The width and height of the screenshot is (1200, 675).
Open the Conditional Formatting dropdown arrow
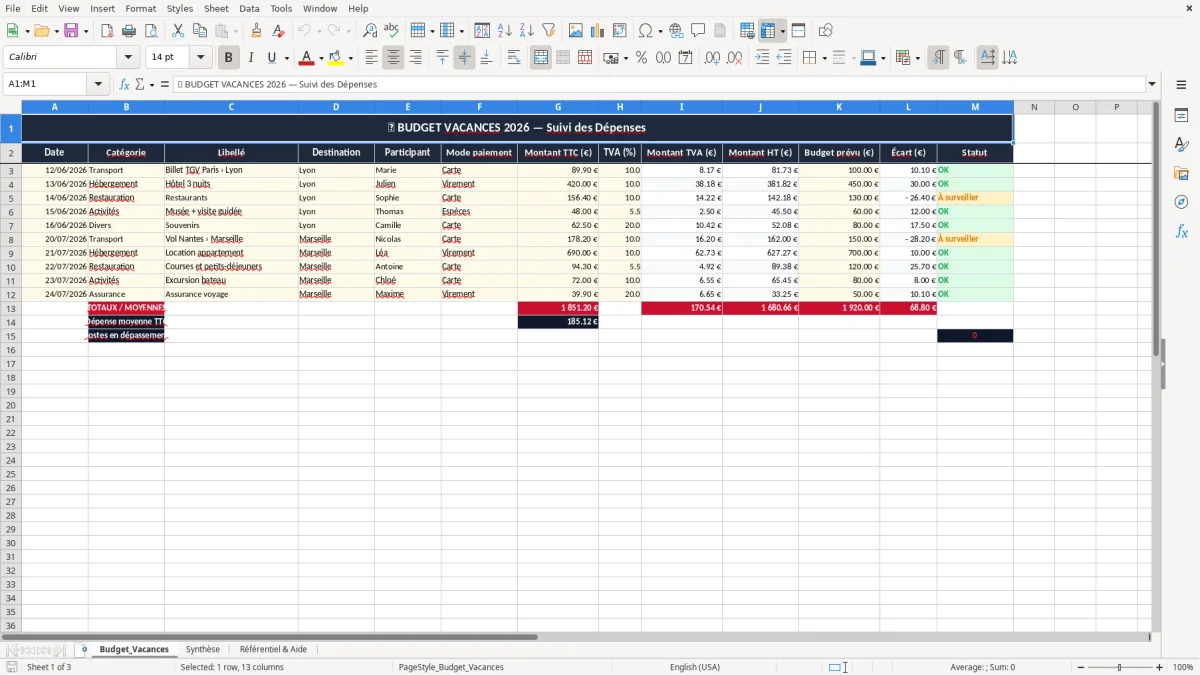tap(917, 58)
